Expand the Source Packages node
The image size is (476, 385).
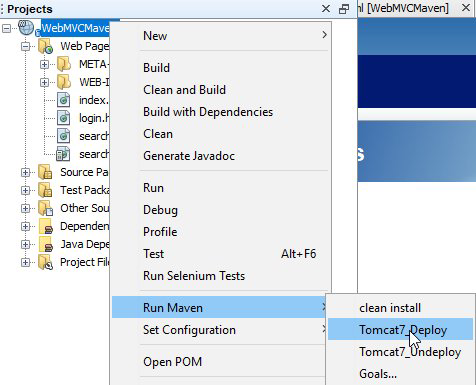point(25,173)
